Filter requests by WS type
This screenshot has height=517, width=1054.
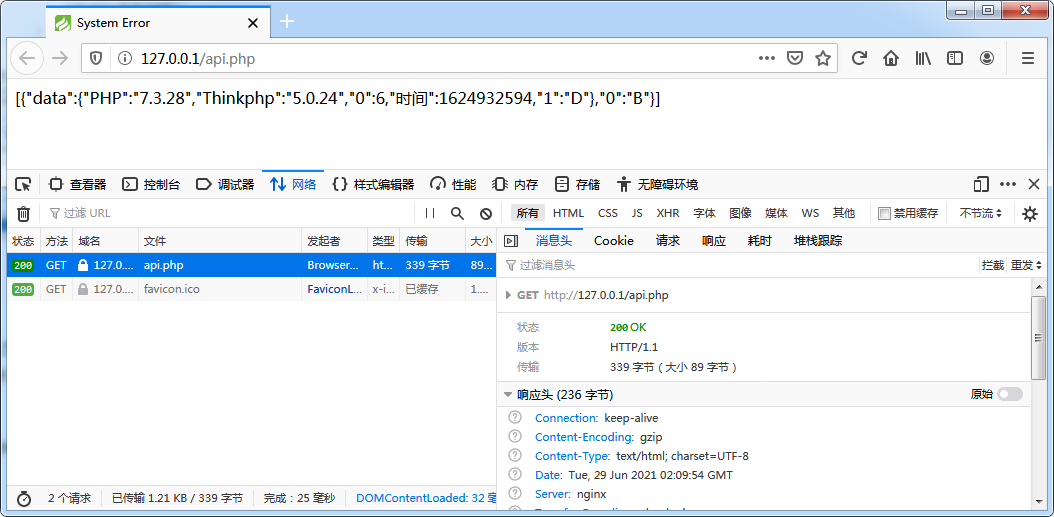click(x=810, y=213)
